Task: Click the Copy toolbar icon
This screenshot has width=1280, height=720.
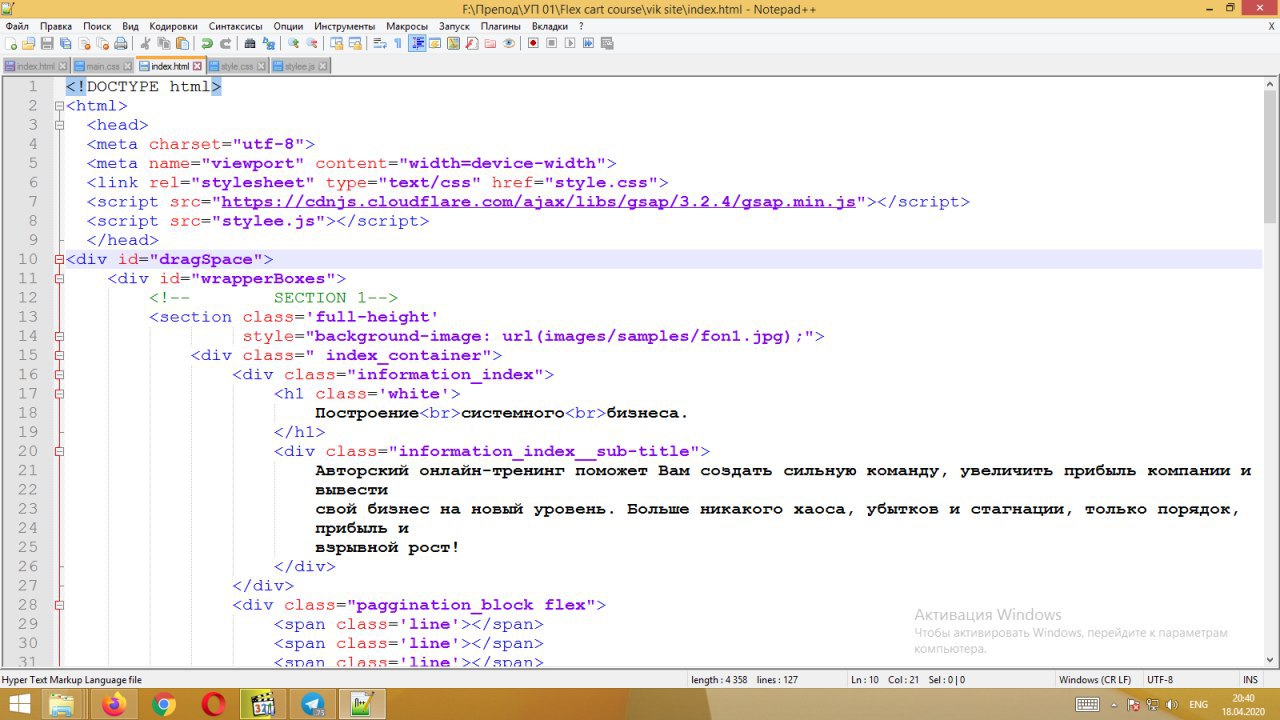Action: coord(163,43)
